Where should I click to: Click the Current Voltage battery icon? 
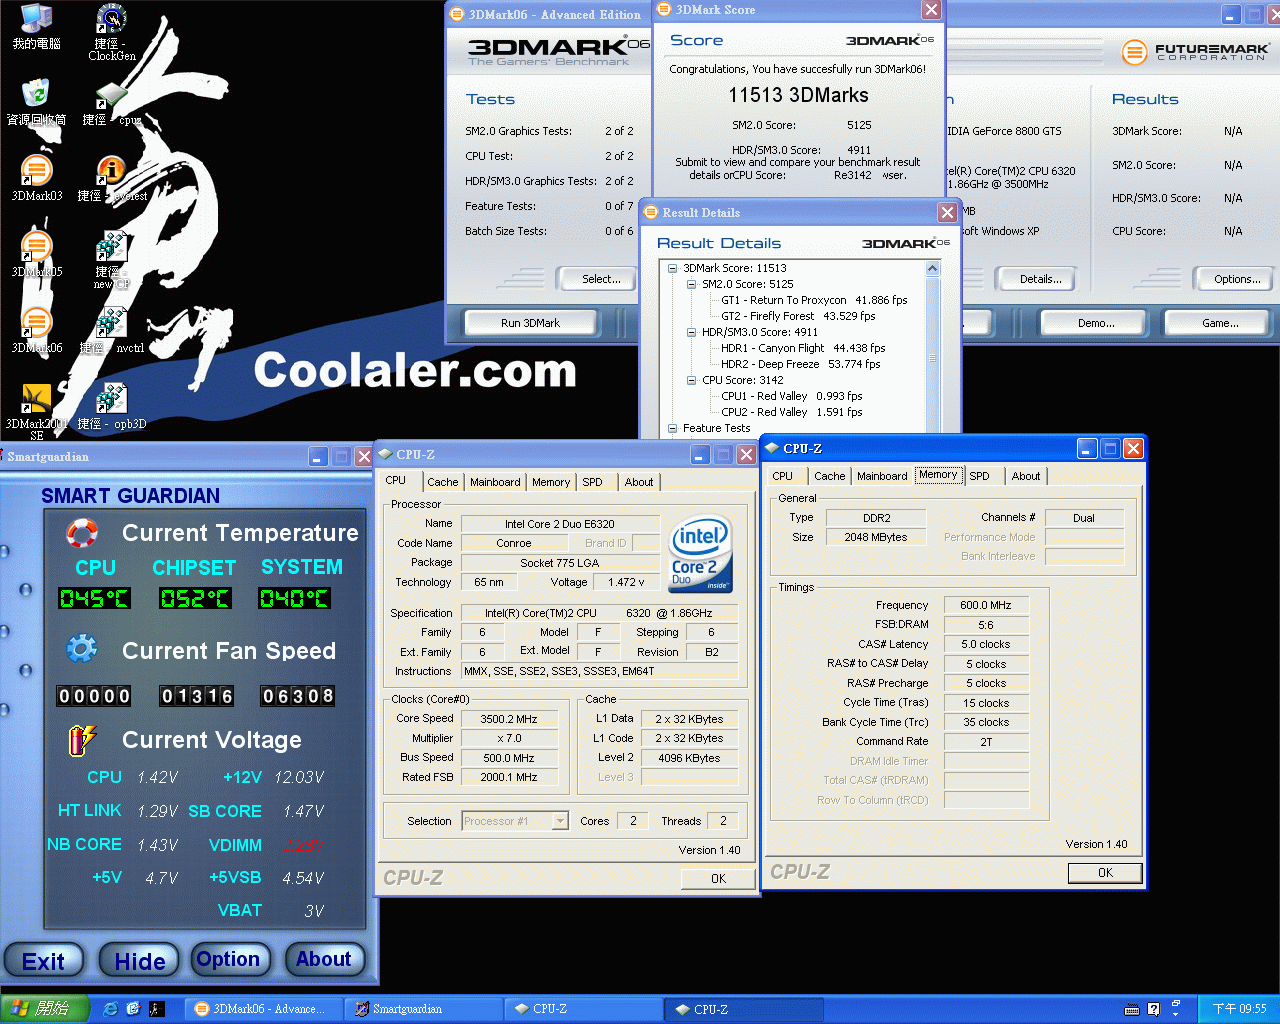[x=81, y=739]
